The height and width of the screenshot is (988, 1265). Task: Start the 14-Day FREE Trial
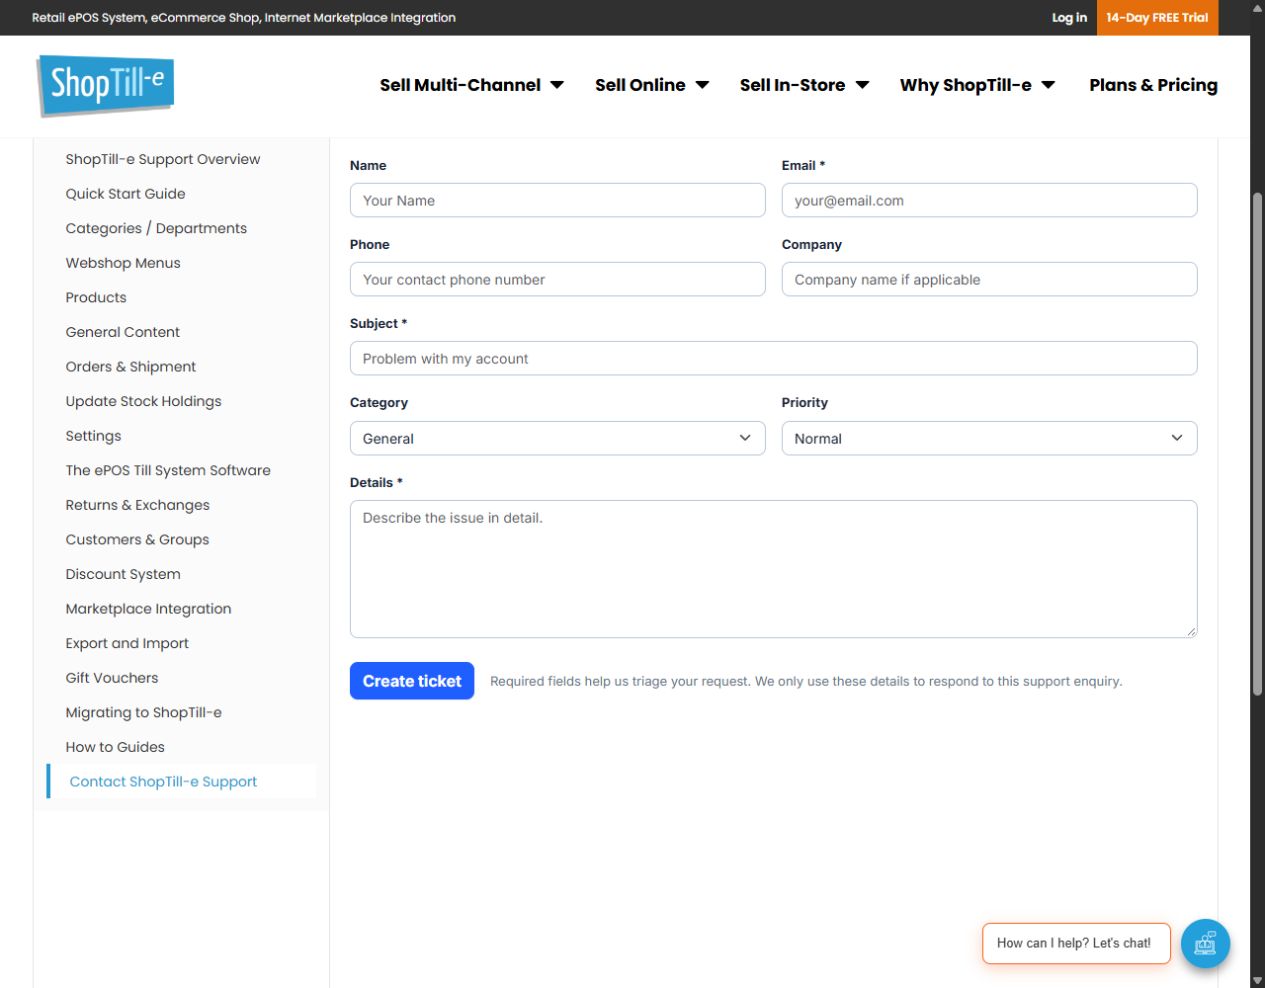pyautogui.click(x=1157, y=18)
